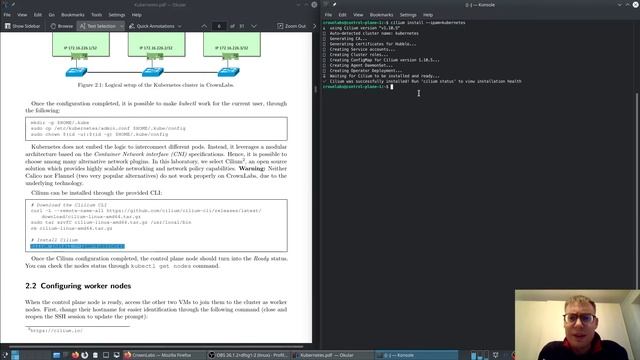Open Konsole Settings menu

point(408,15)
